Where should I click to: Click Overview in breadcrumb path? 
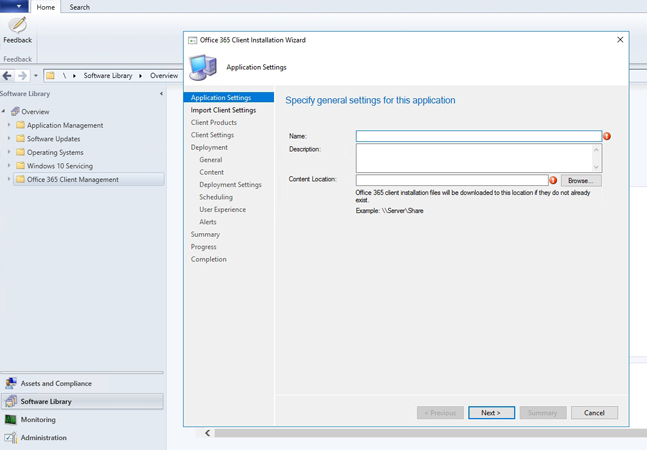[x=164, y=75]
